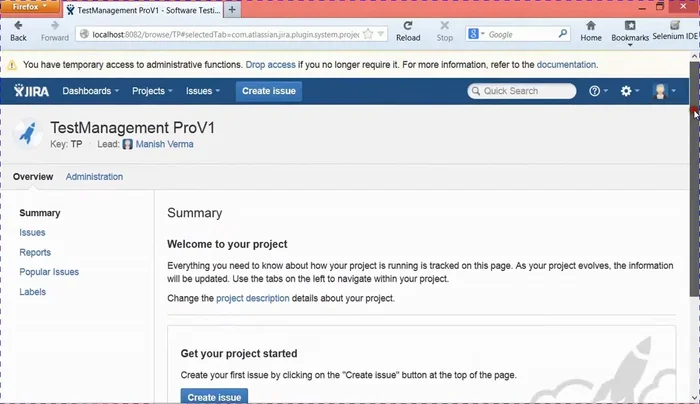The image size is (700, 404).
Task: Click the warning triangle icon
Action: pyautogui.click(x=12, y=65)
